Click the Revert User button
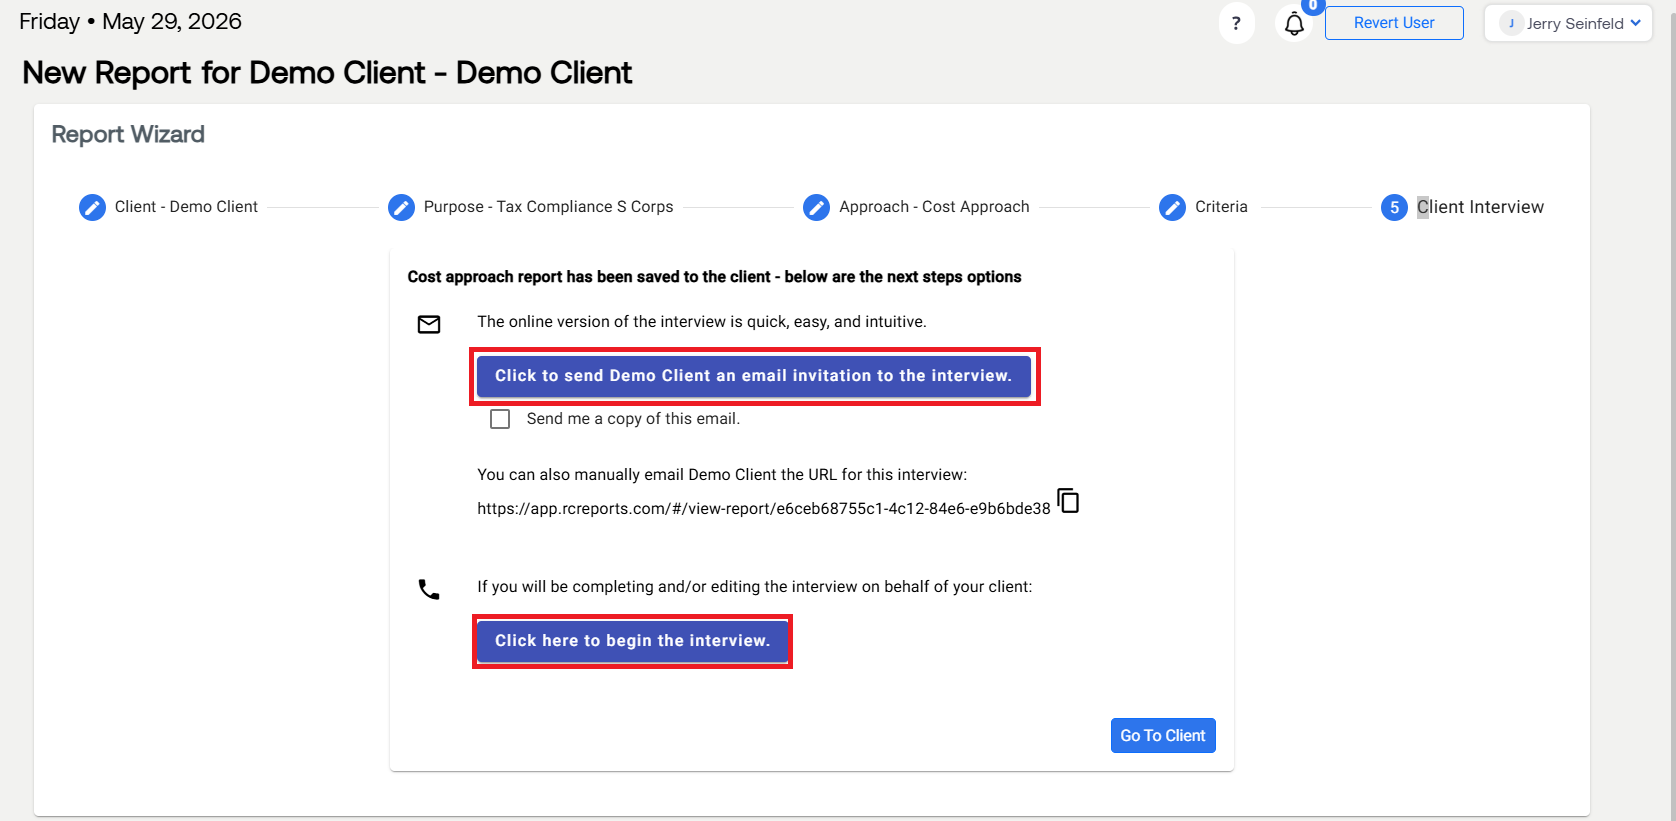The image size is (1676, 821). (x=1394, y=23)
